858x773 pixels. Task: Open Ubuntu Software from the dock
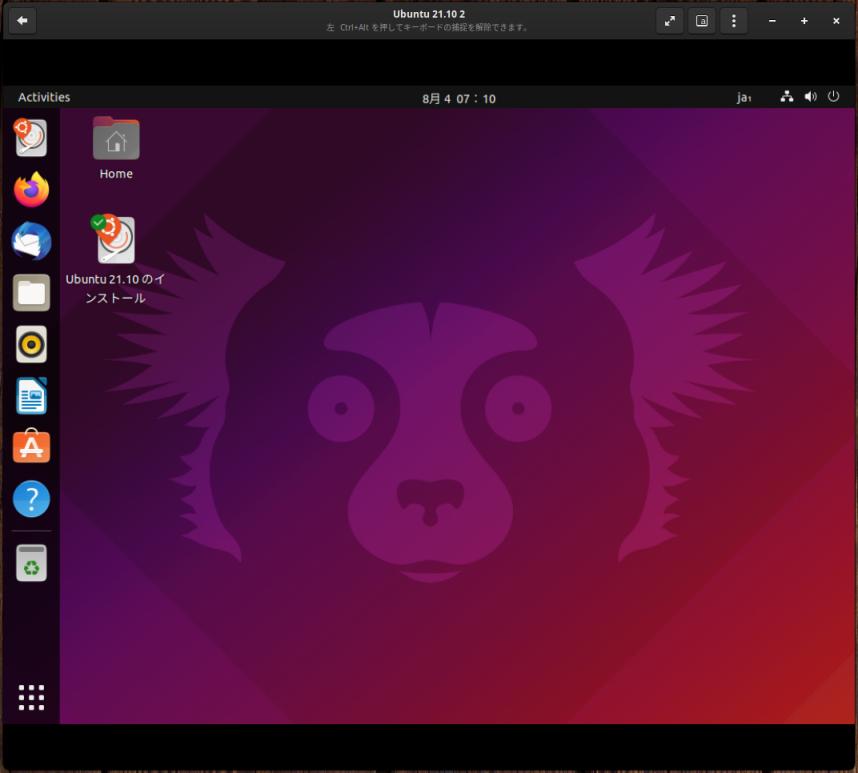click(x=31, y=446)
